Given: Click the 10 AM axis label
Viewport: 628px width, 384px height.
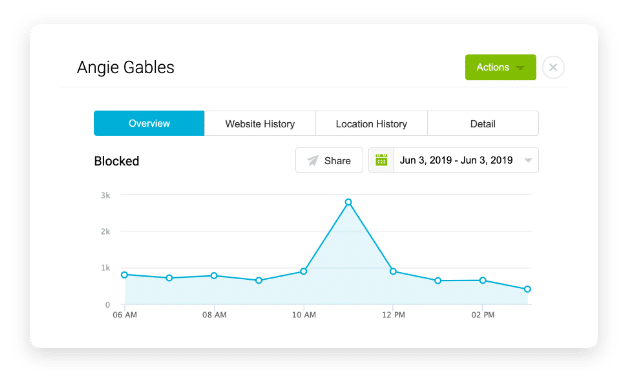Looking at the screenshot, I should [x=304, y=315].
